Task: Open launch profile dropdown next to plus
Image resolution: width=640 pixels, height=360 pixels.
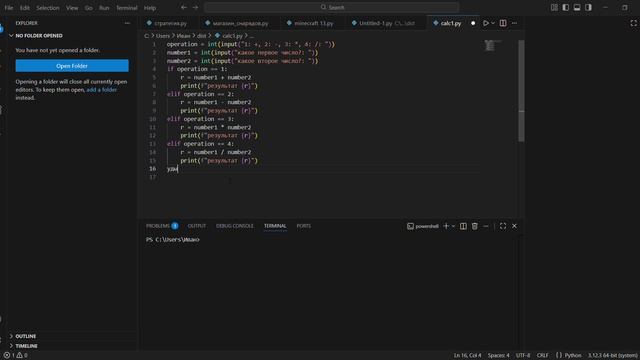Action: [x=453, y=226]
